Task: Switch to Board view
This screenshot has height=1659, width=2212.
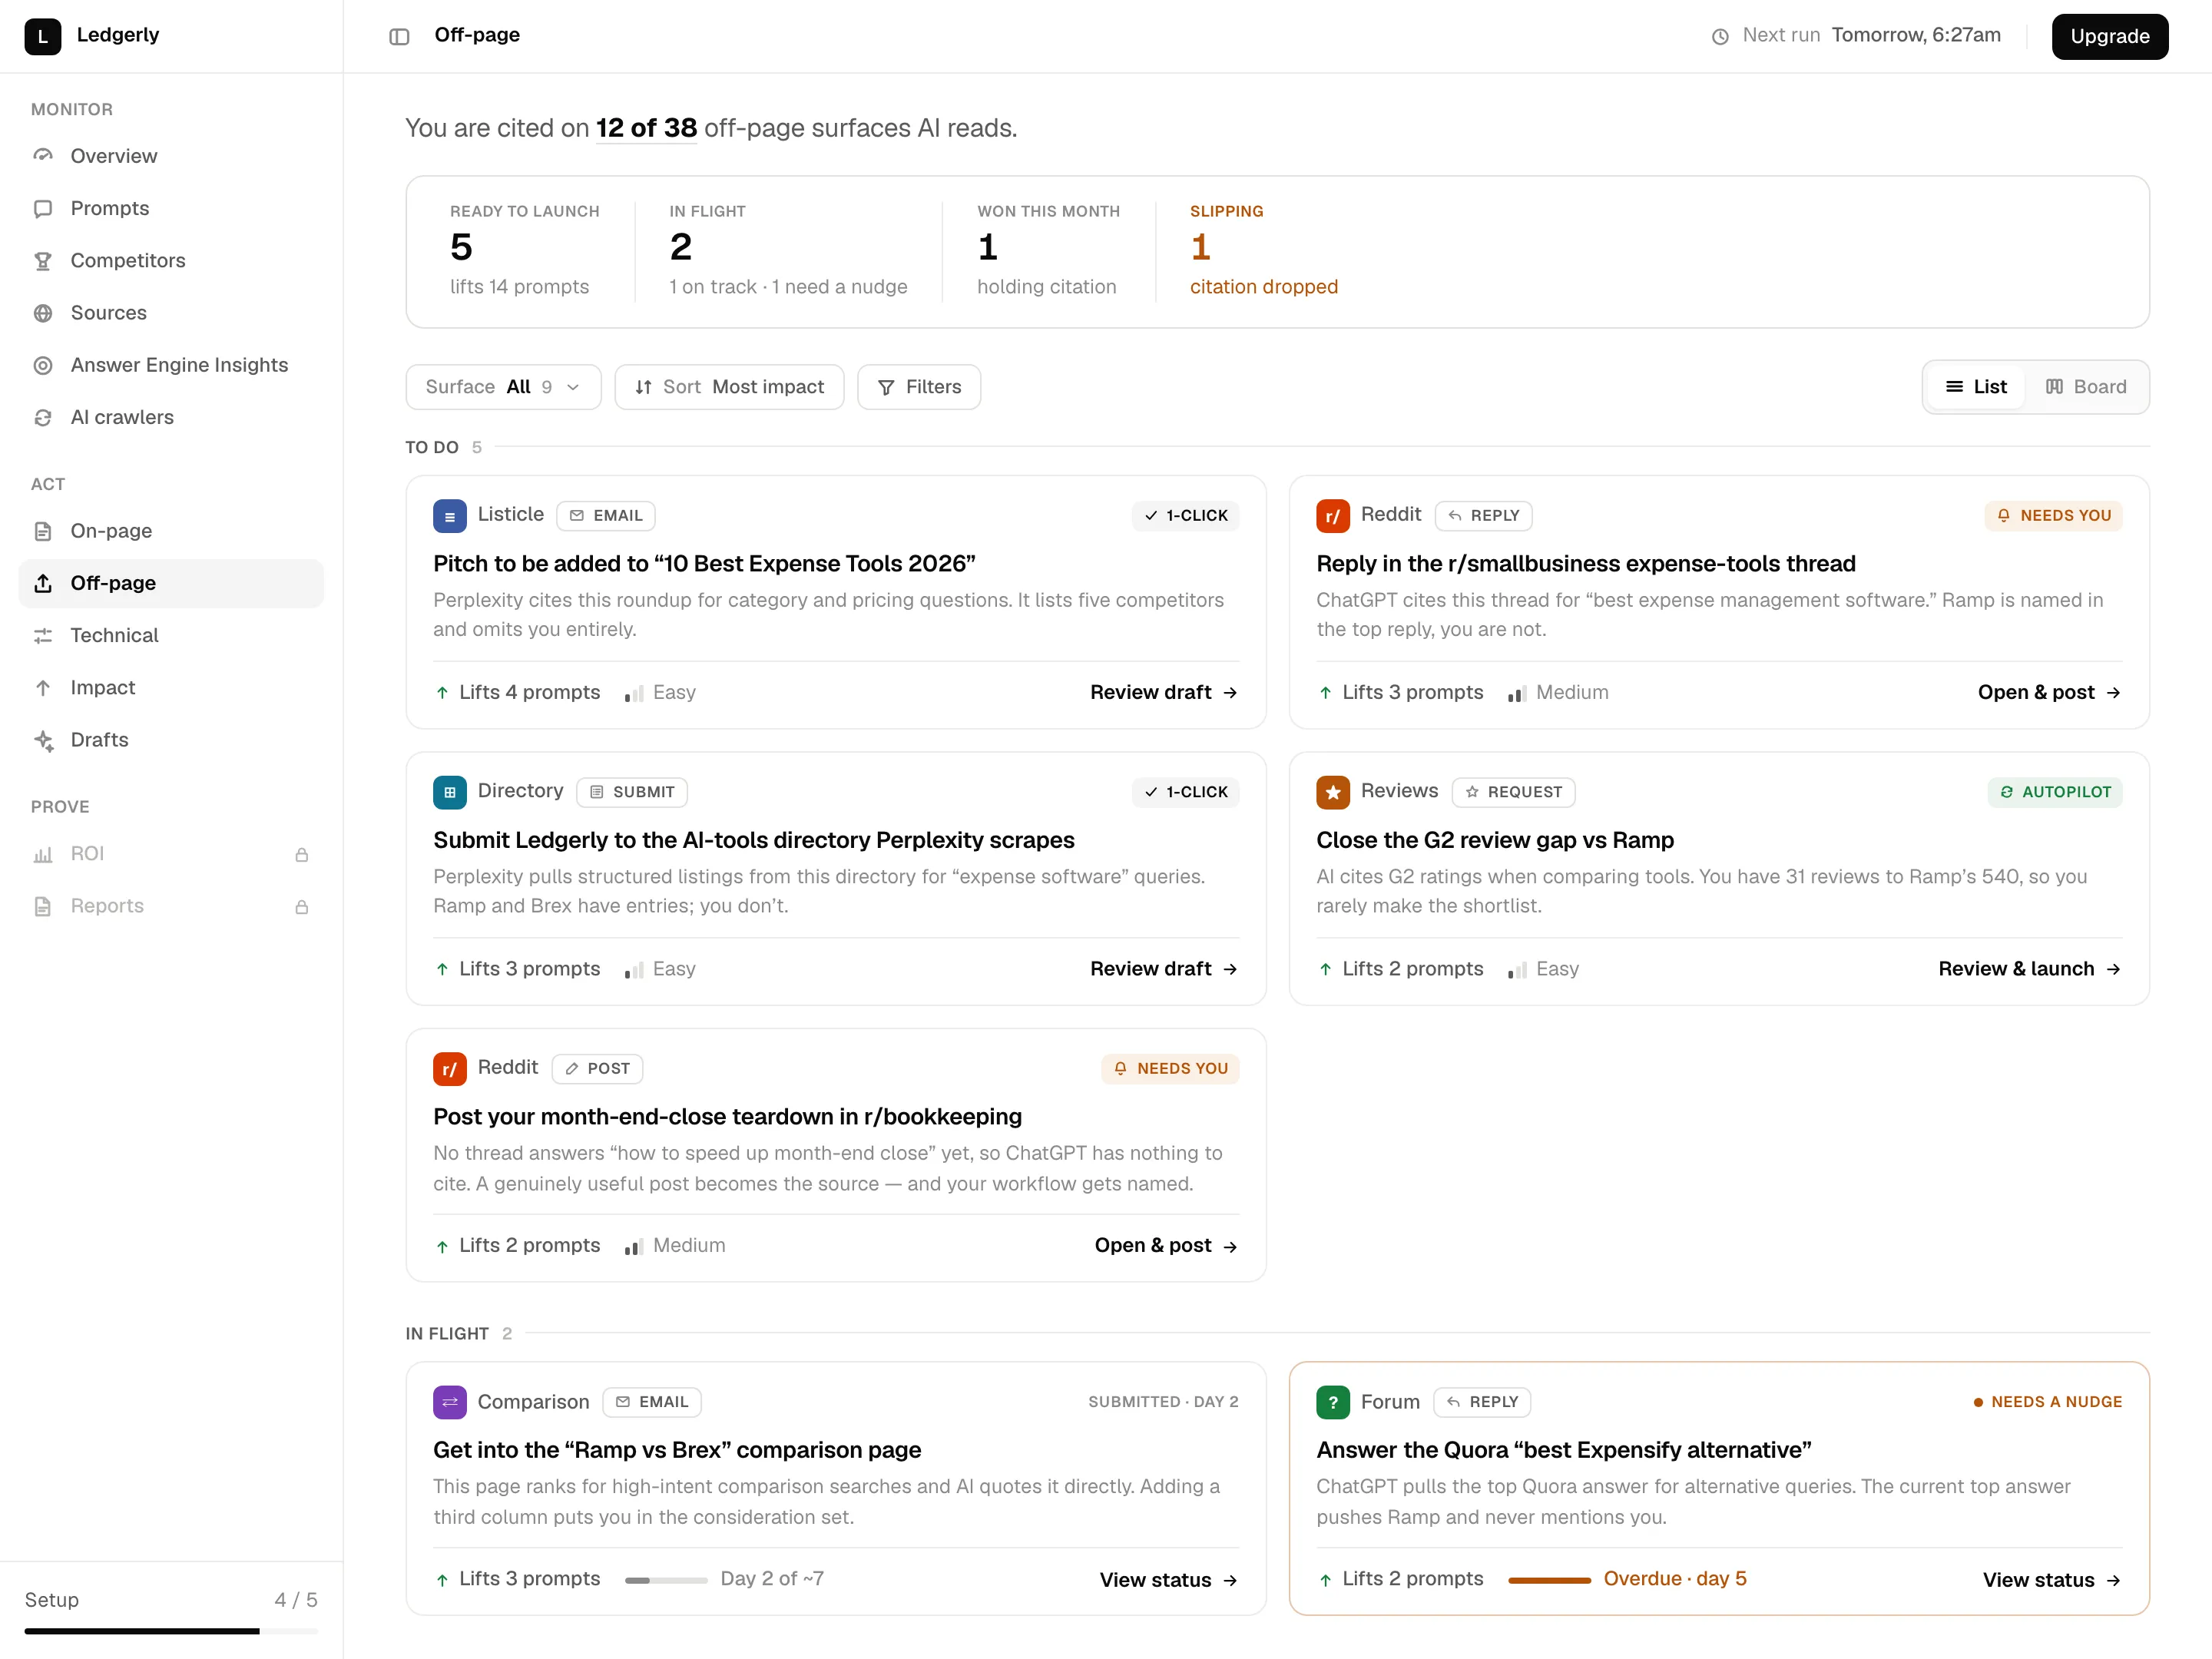Action: coord(2086,387)
